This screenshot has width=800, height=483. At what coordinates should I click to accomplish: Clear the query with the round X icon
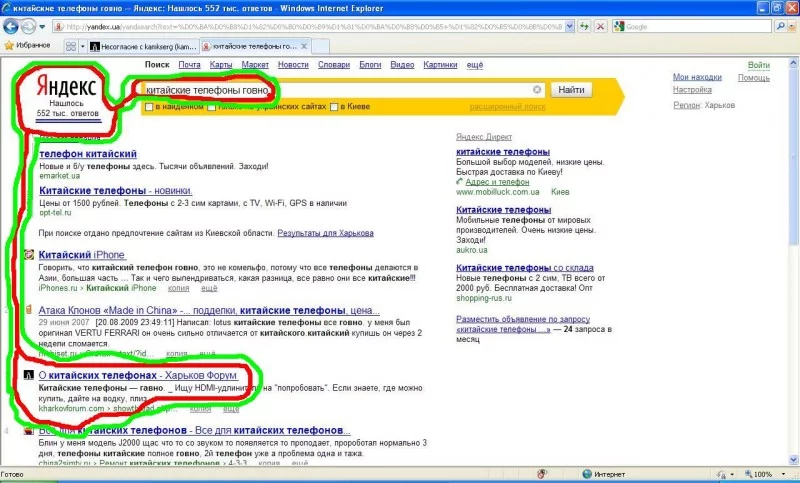coord(537,90)
